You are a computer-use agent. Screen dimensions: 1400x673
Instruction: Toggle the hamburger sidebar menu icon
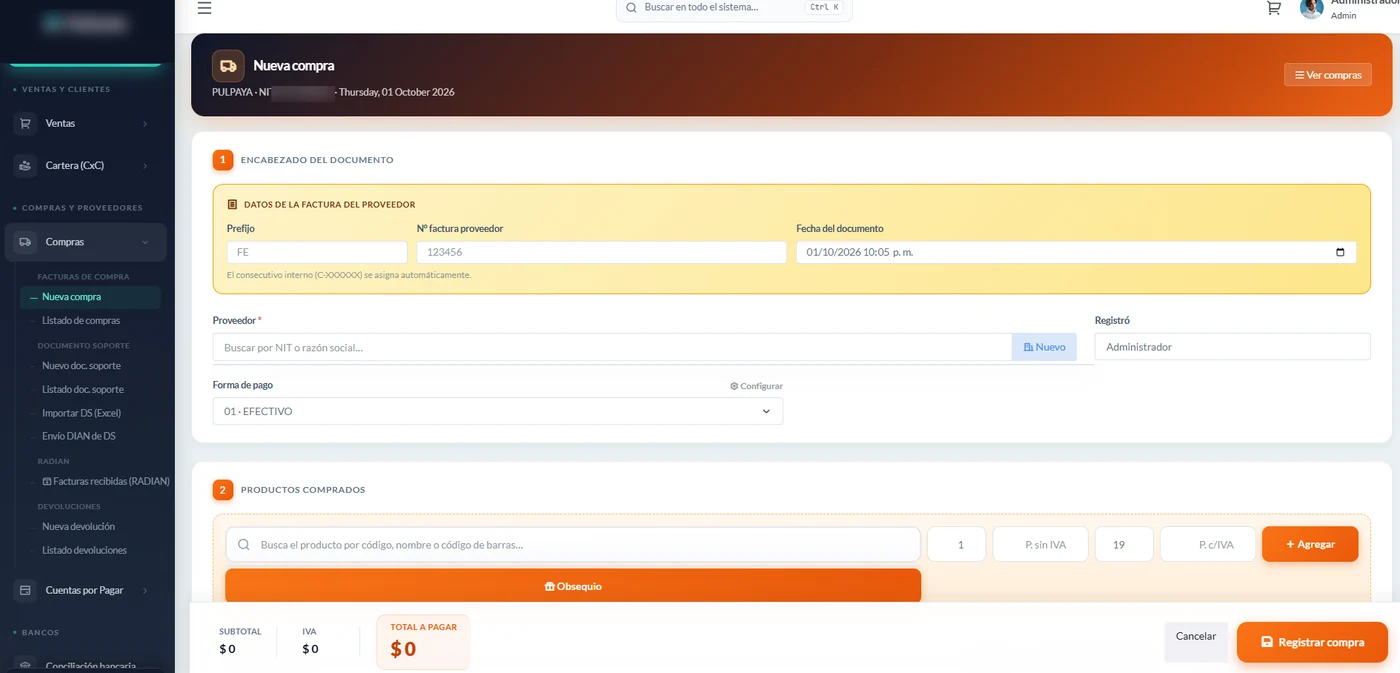point(204,8)
